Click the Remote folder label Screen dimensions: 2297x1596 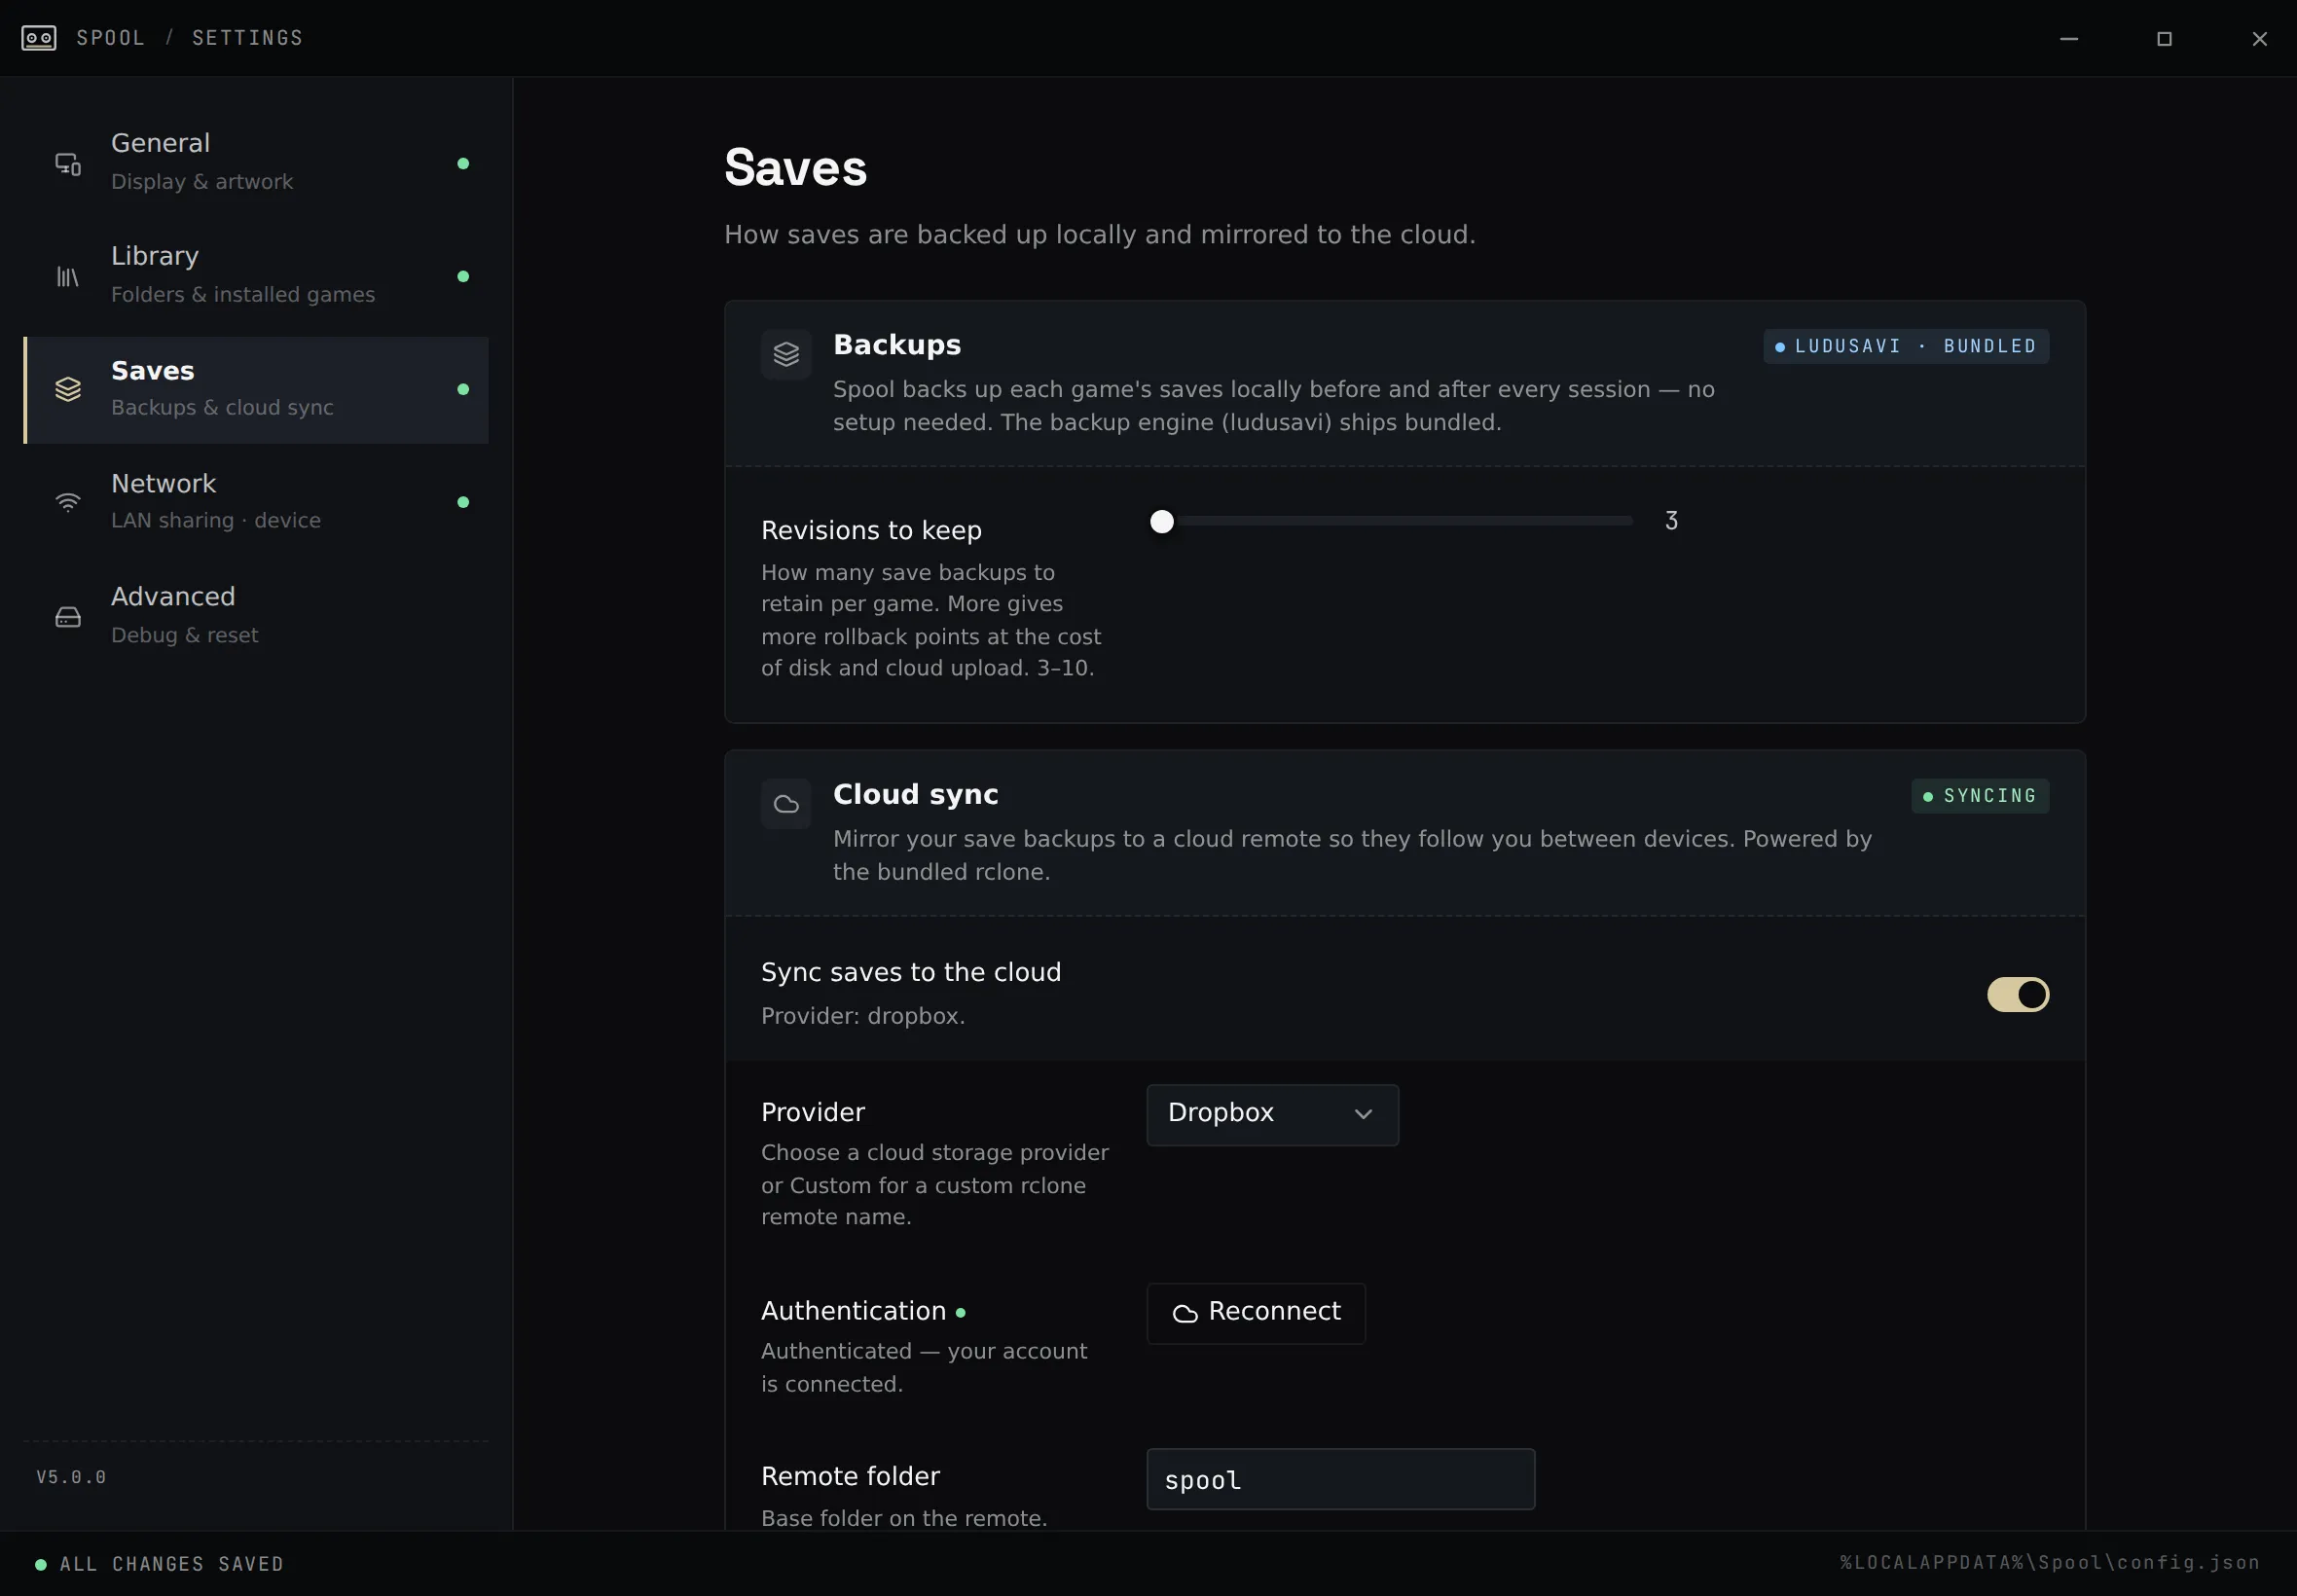(850, 1477)
